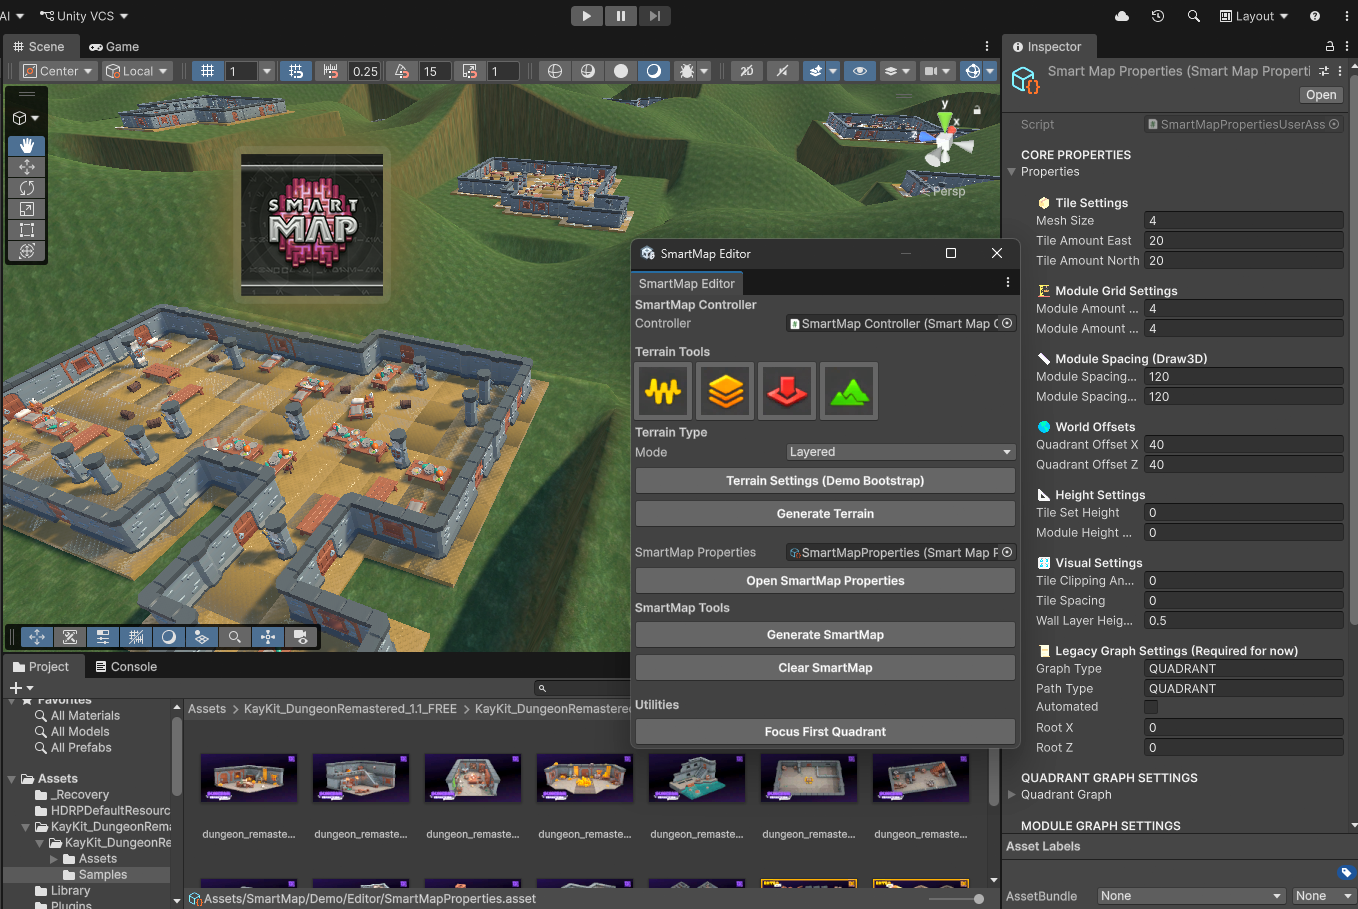Click the Generate Terrain button
The image size is (1358, 909).
(825, 514)
